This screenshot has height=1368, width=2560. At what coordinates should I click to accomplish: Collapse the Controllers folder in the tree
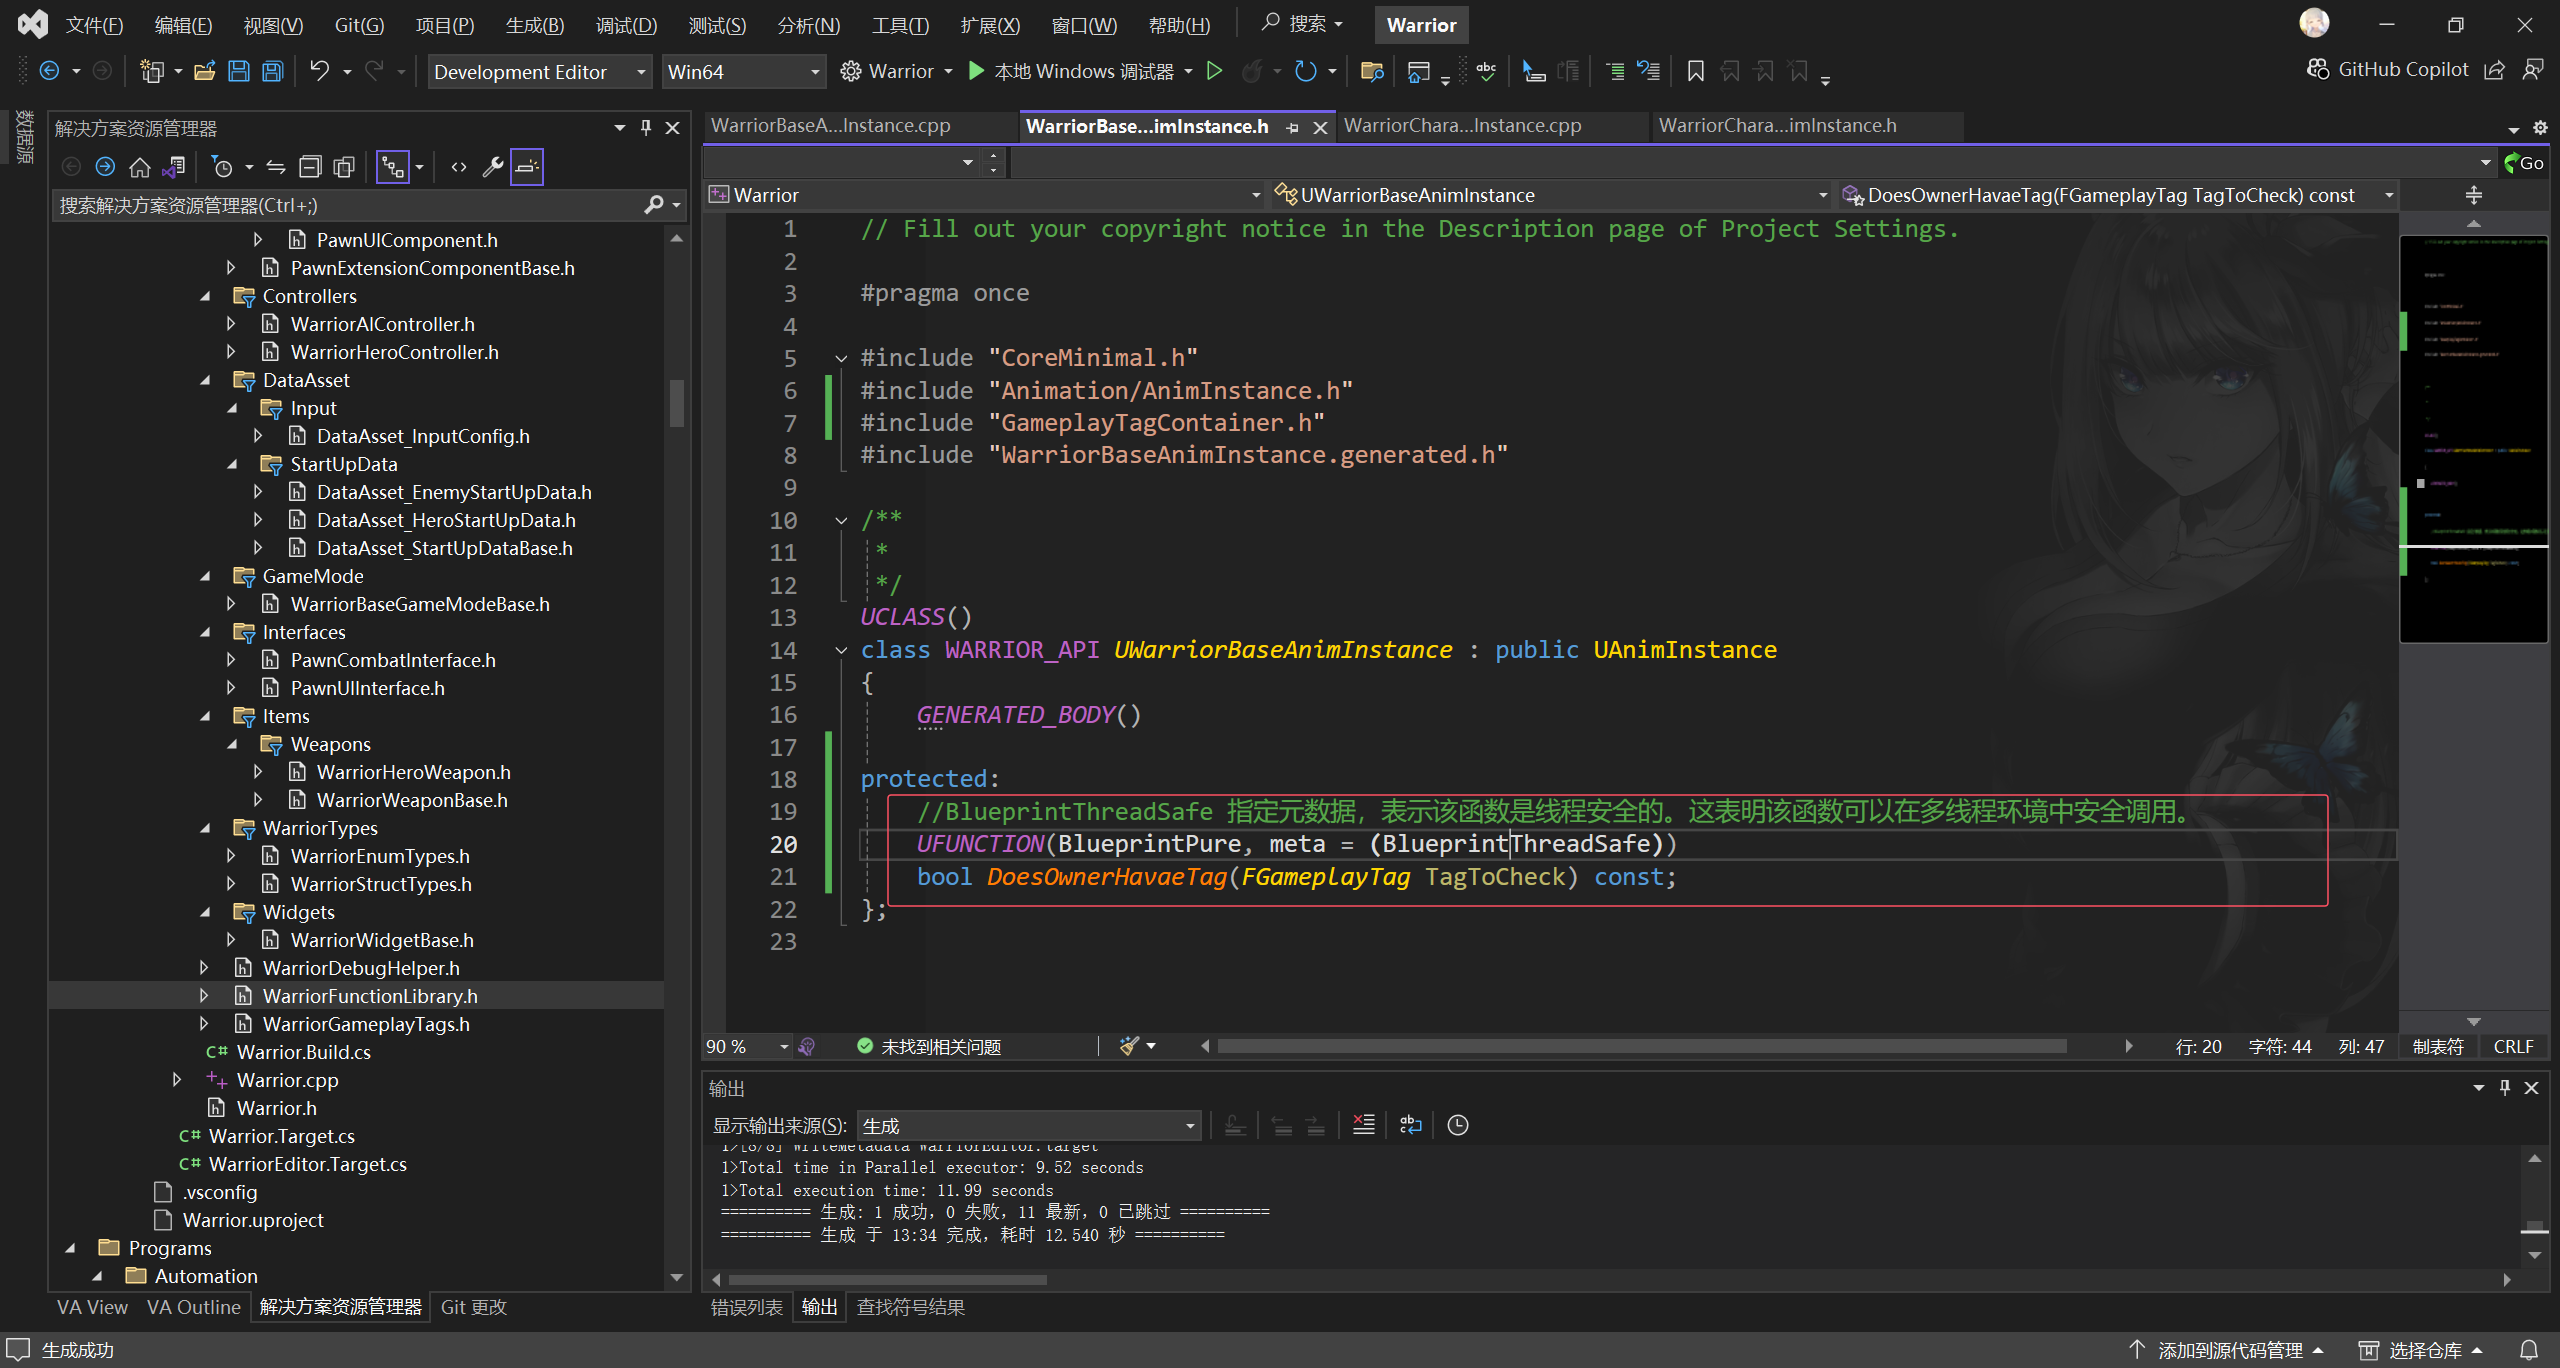pos(206,296)
